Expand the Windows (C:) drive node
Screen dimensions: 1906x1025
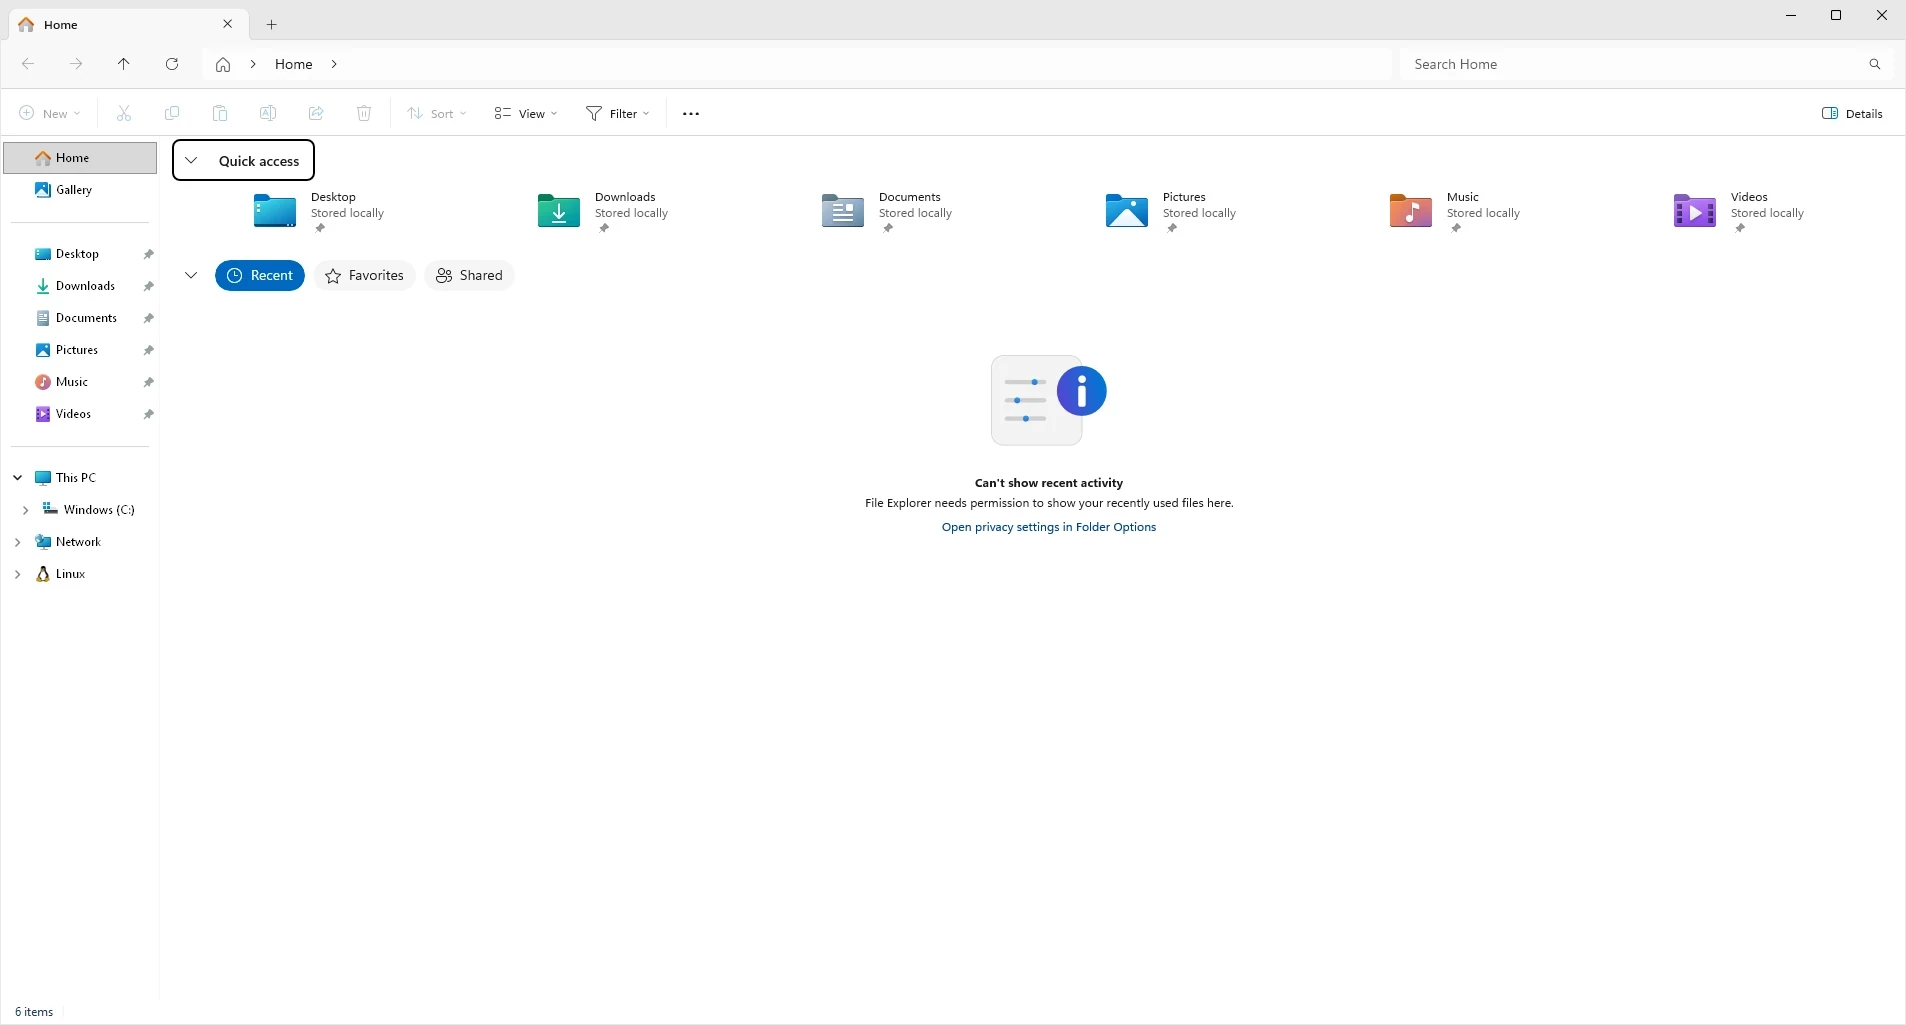tap(25, 510)
